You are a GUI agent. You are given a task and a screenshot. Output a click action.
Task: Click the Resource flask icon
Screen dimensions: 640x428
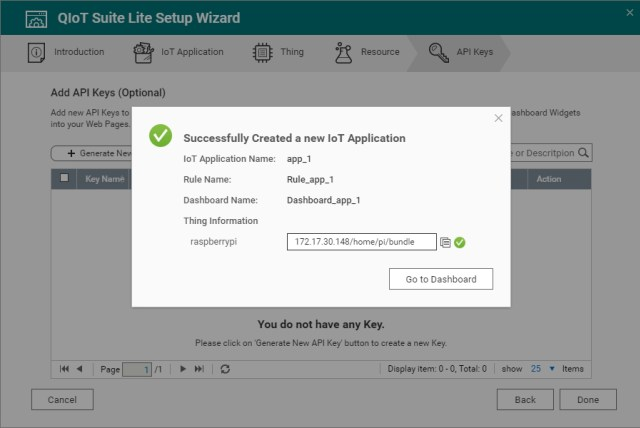[343, 53]
